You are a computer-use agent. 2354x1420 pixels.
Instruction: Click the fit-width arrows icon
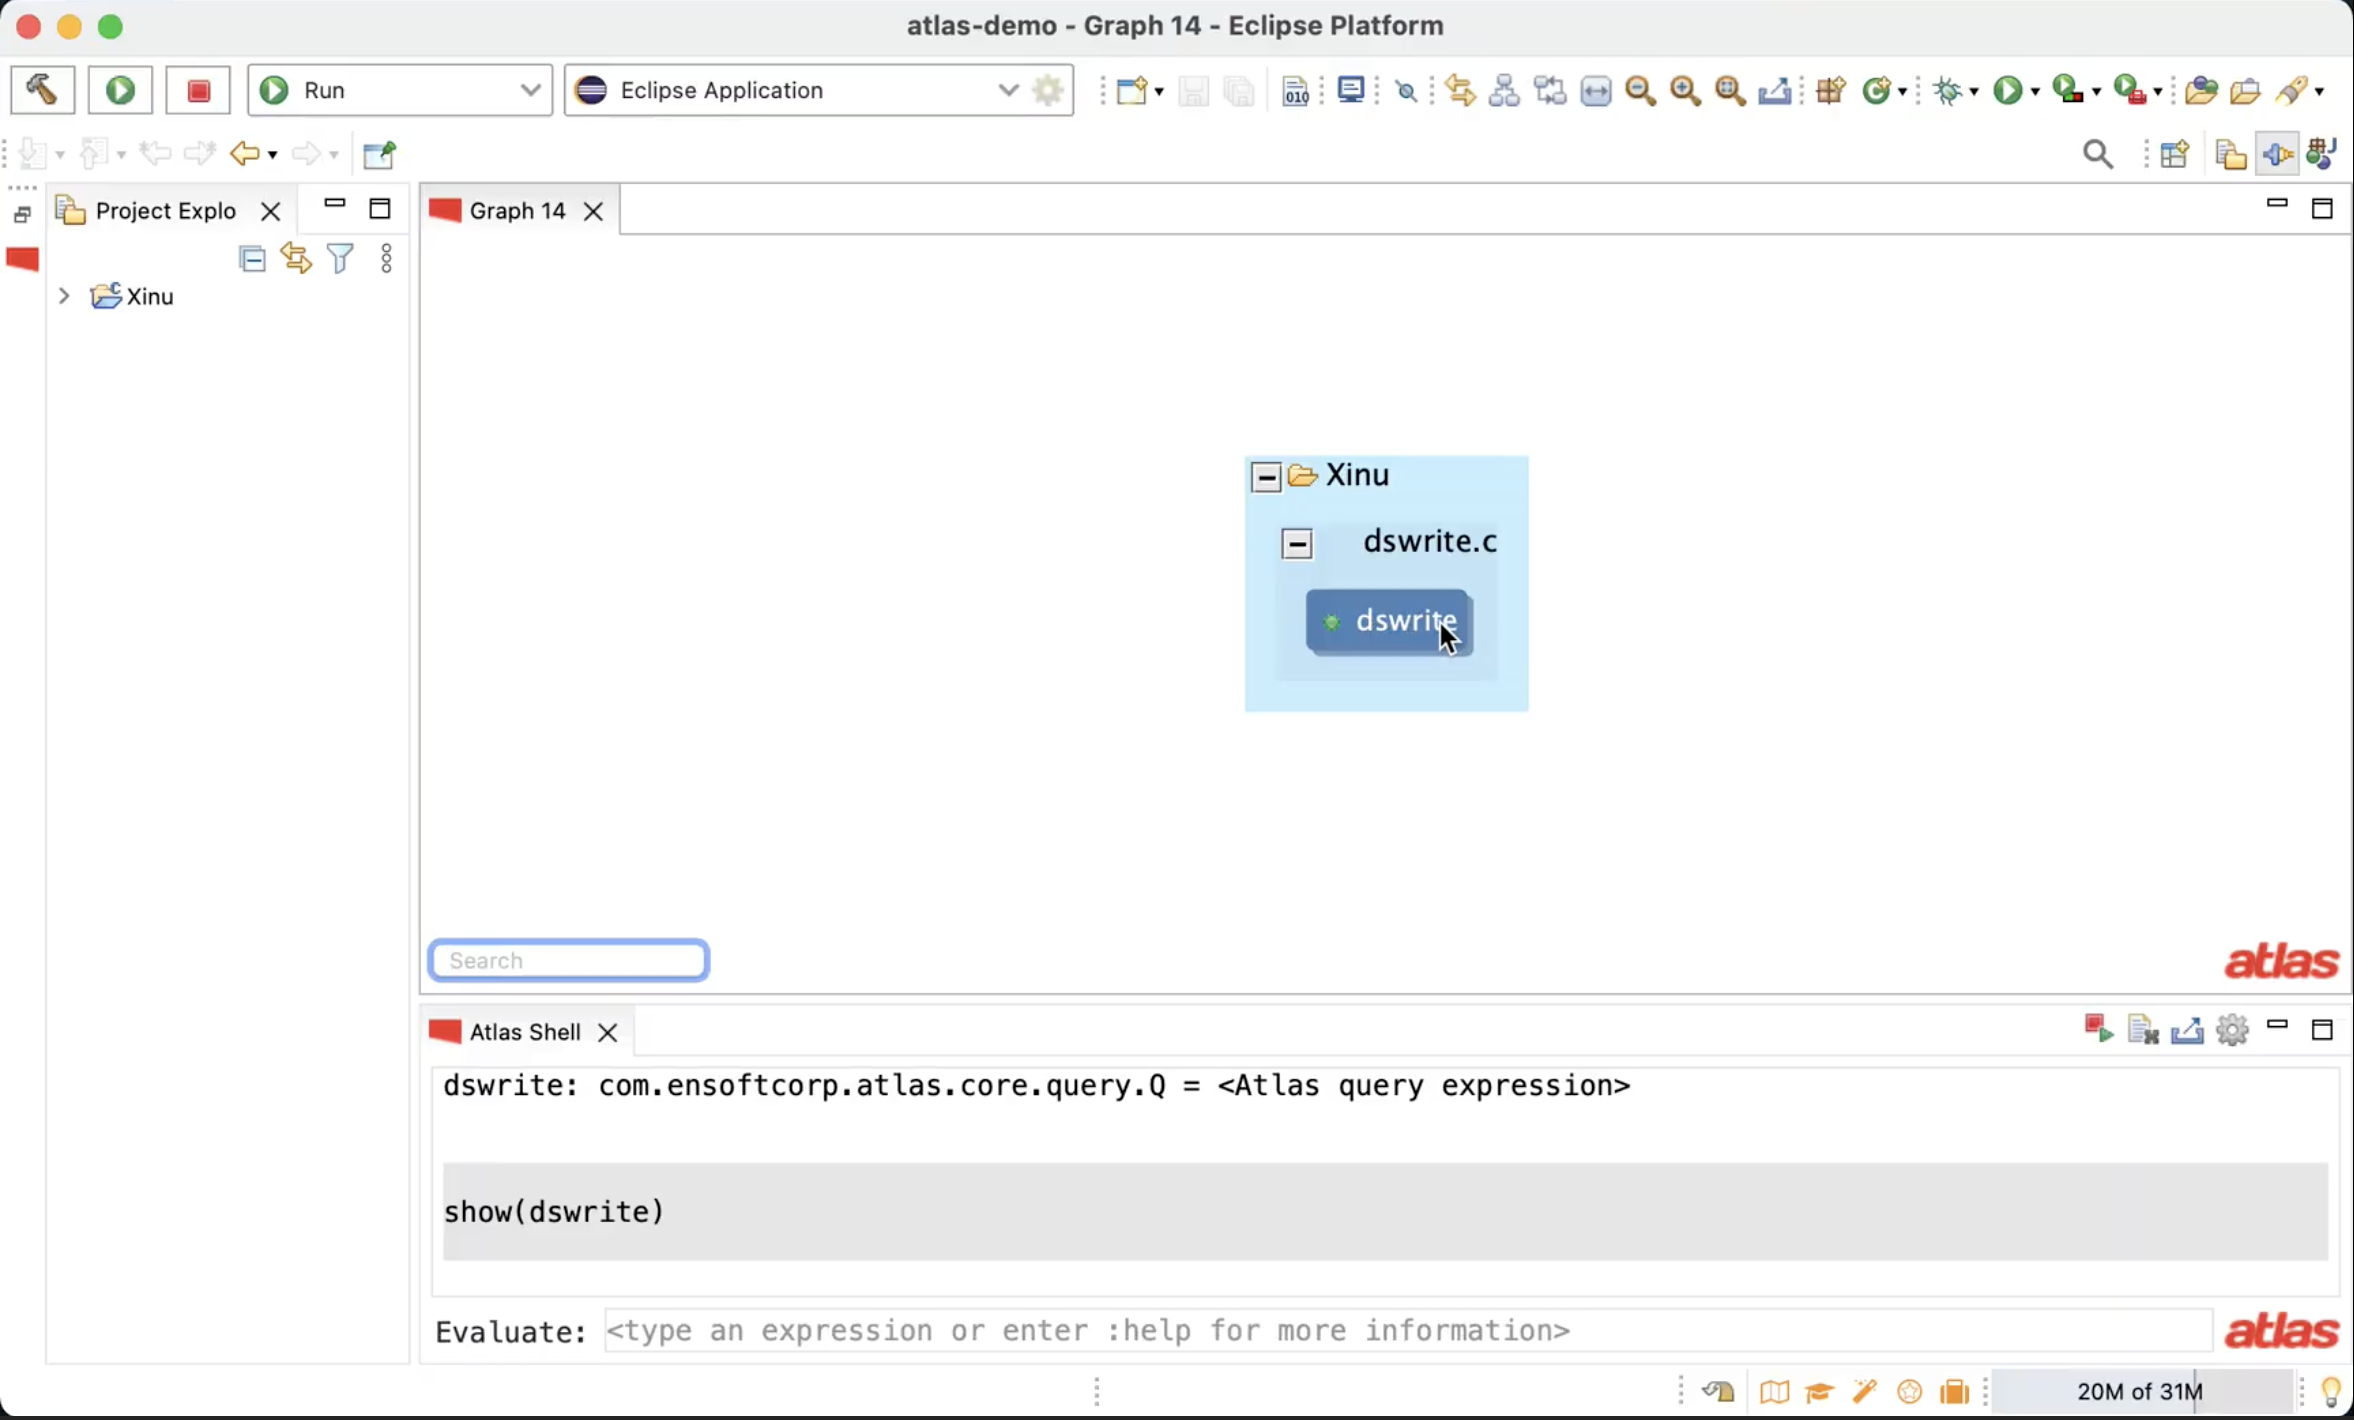[x=1596, y=91]
